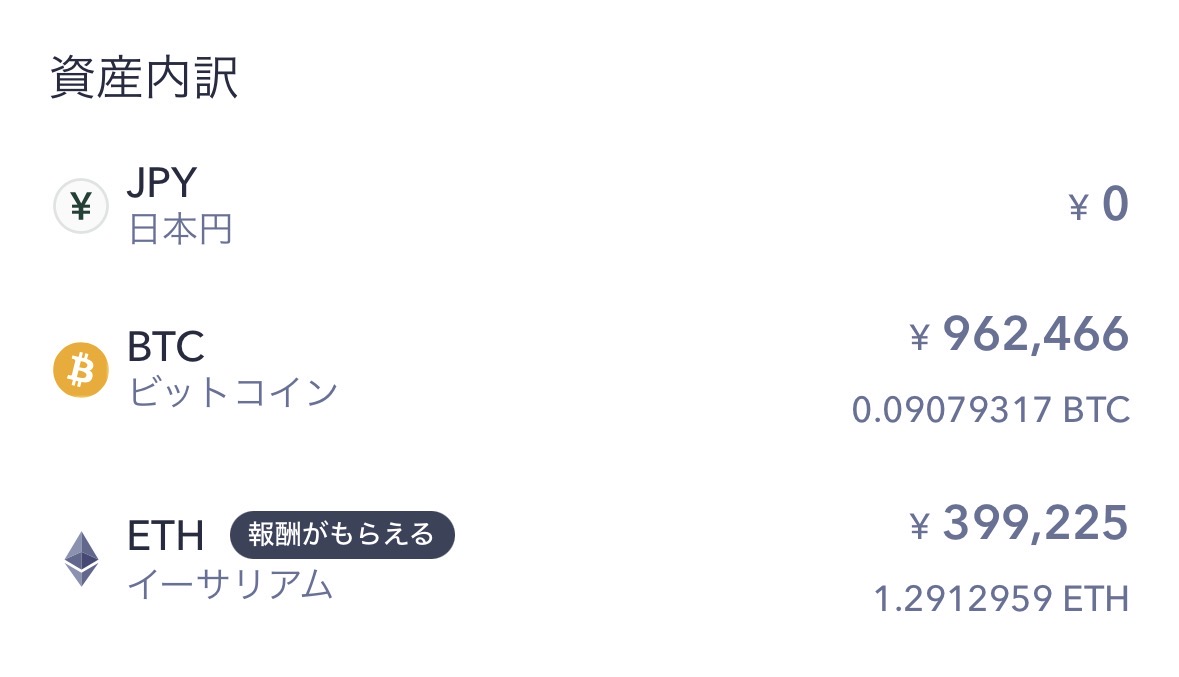Select the ETH ticker label
Viewport: 1179px width, 677px height.
tap(166, 535)
